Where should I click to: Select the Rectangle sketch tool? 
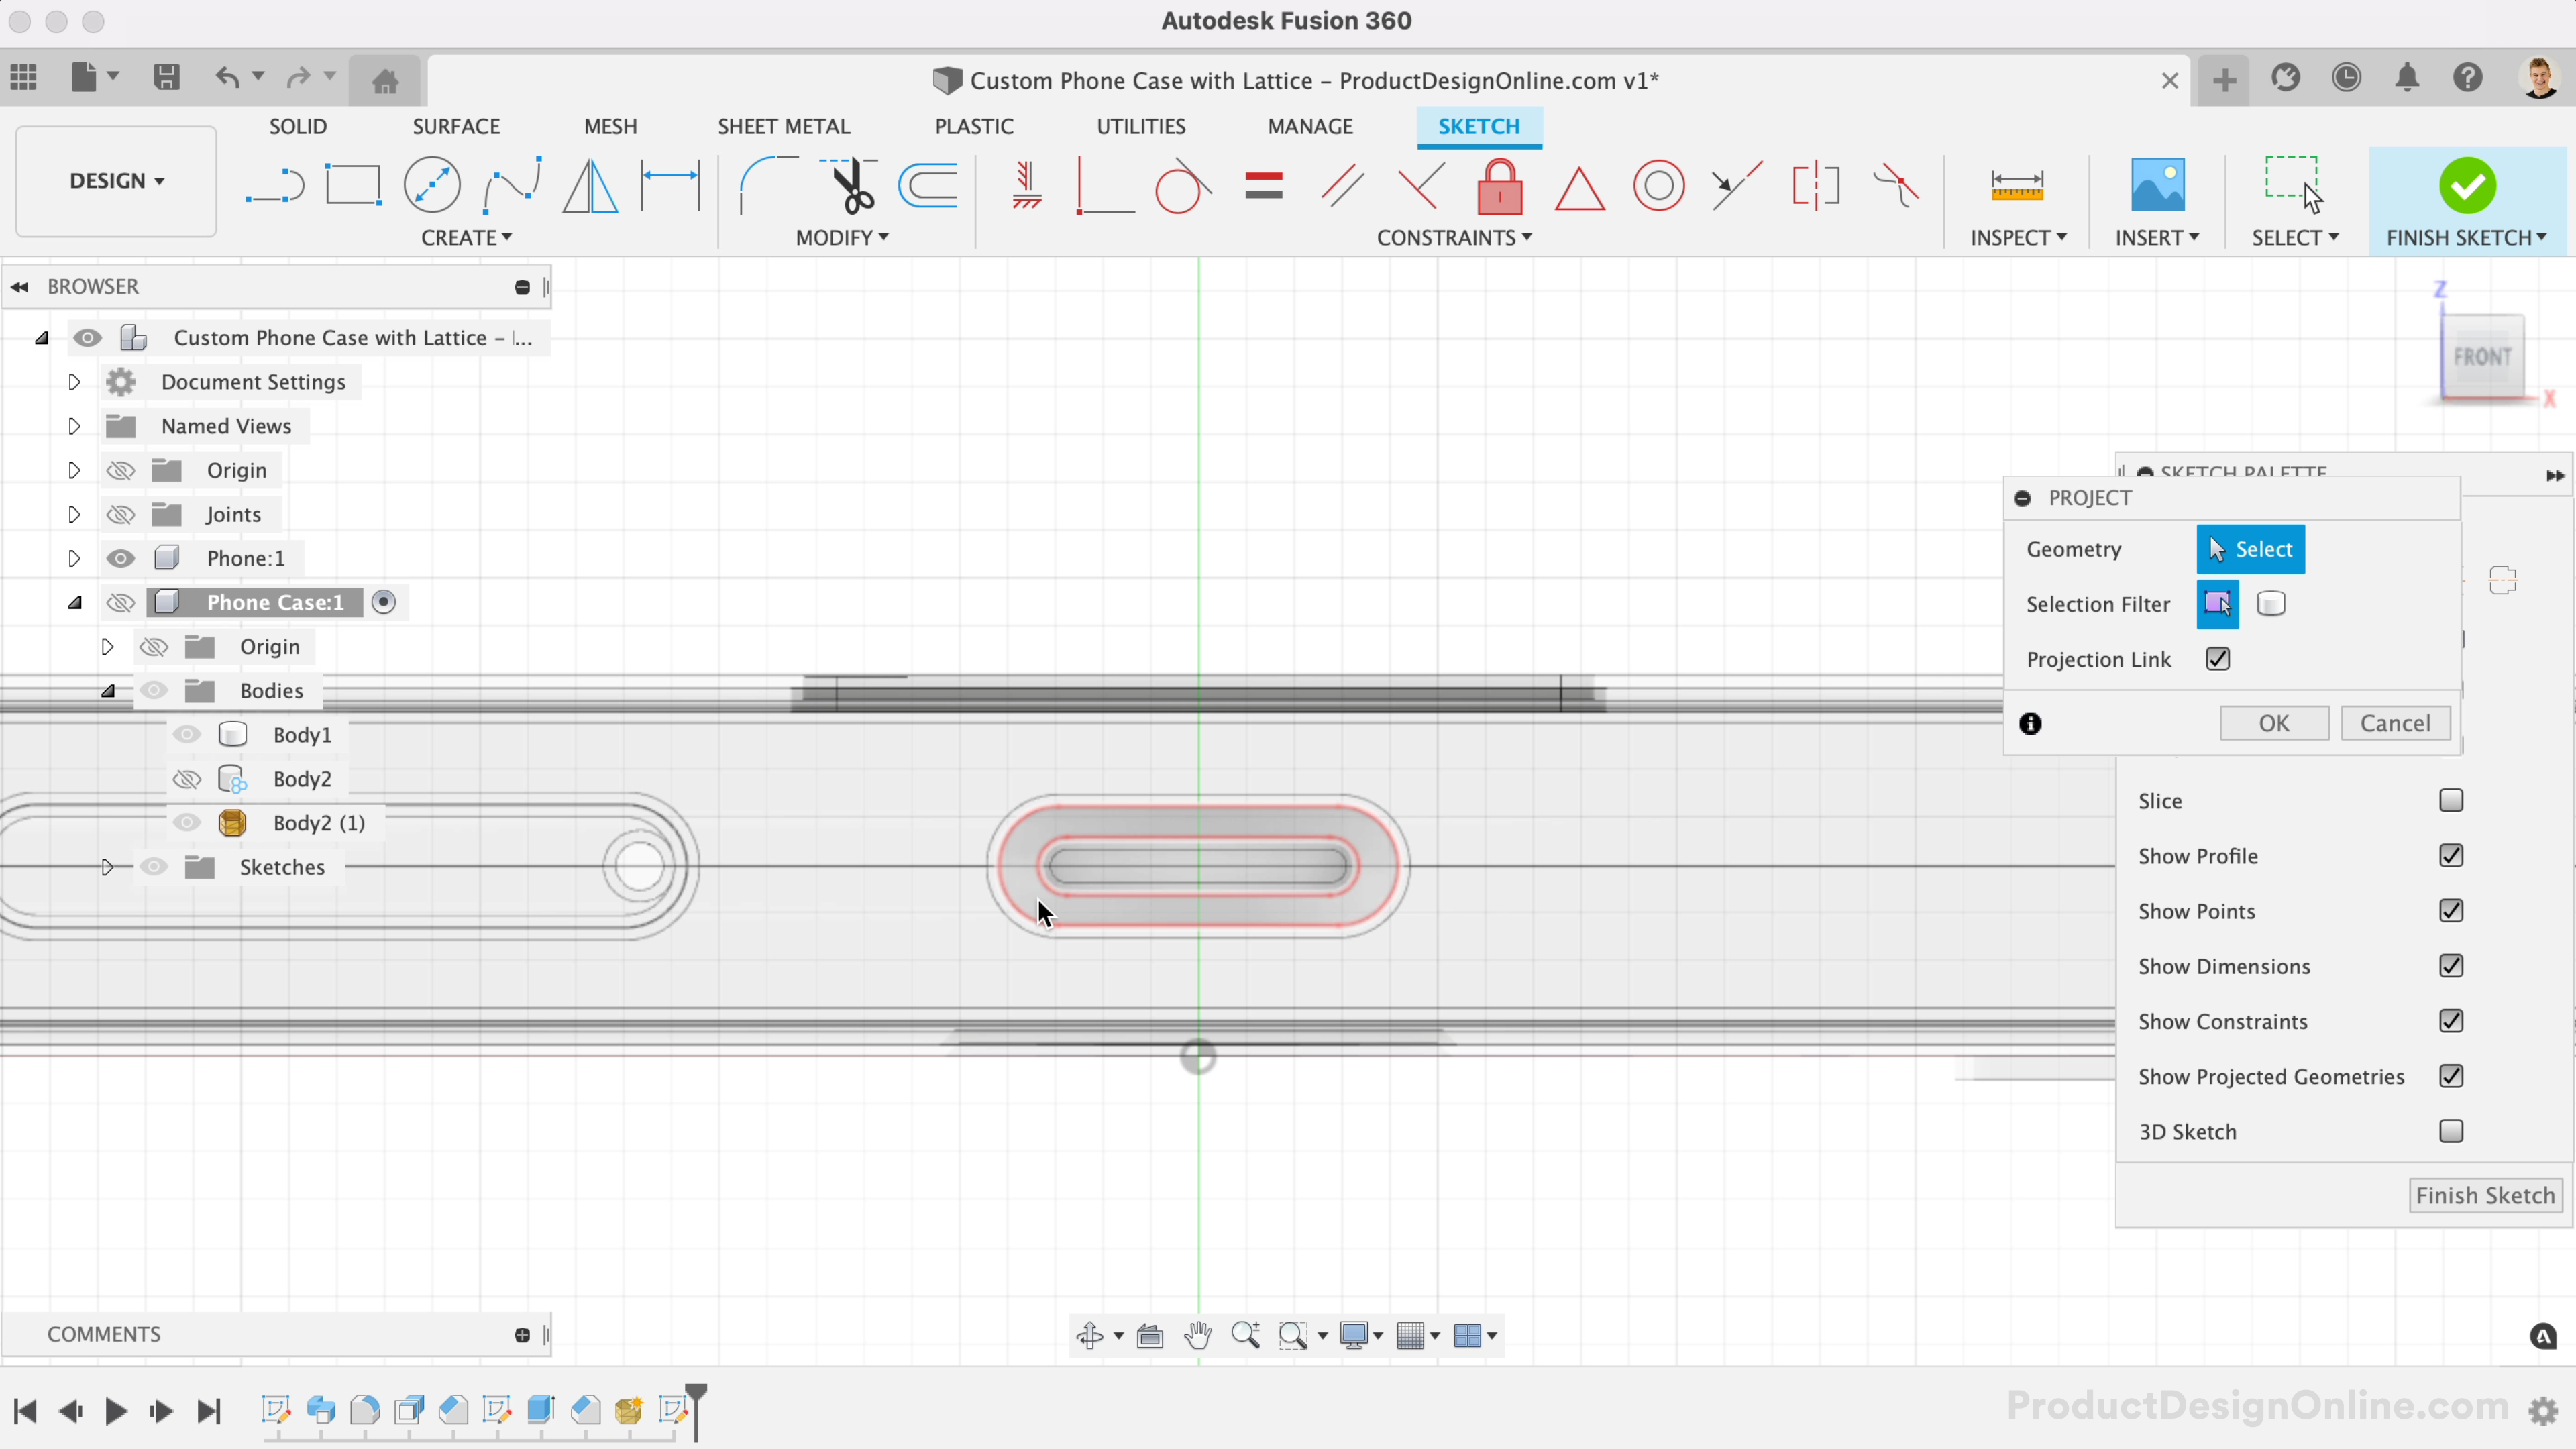click(354, 186)
